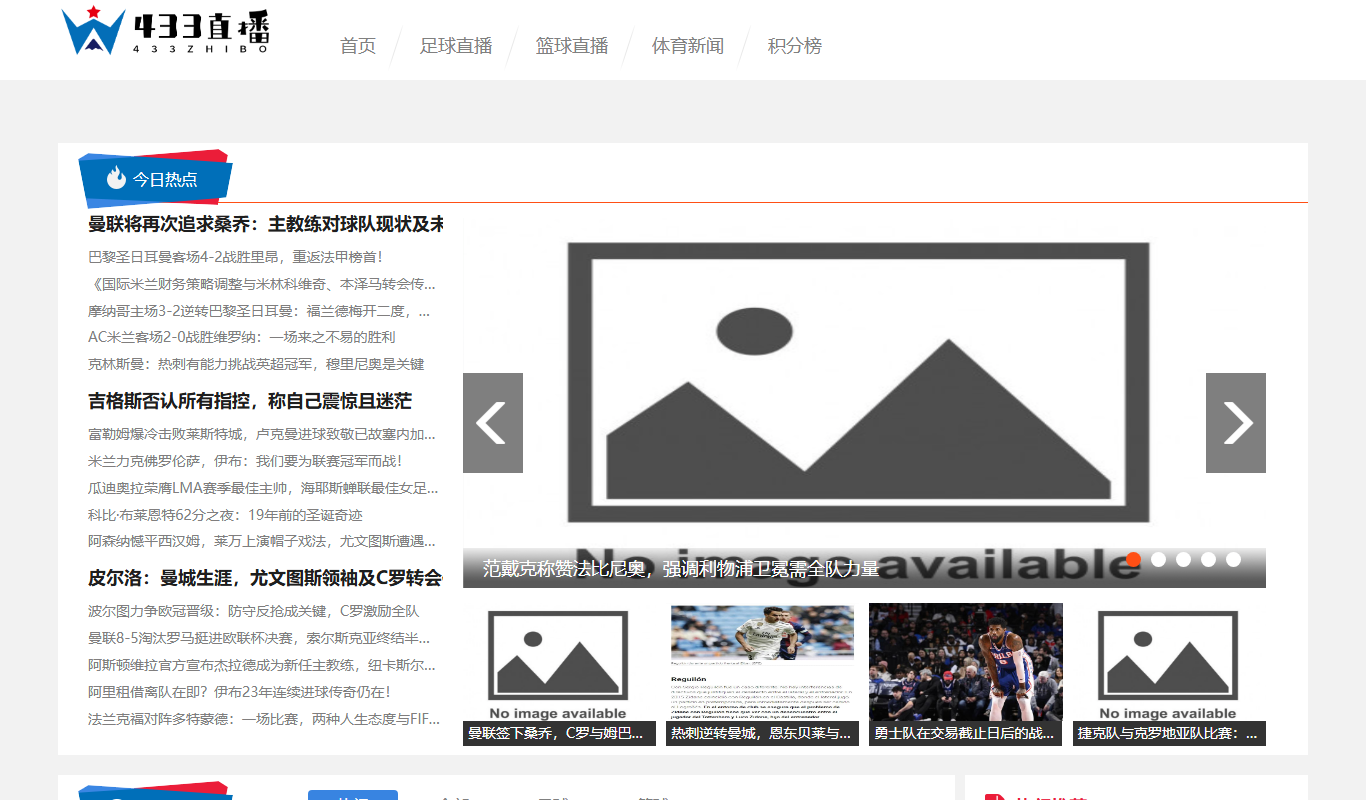This screenshot has width=1366, height=800.
Task: Go to previous carousel slide arrow
Action: tap(493, 423)
